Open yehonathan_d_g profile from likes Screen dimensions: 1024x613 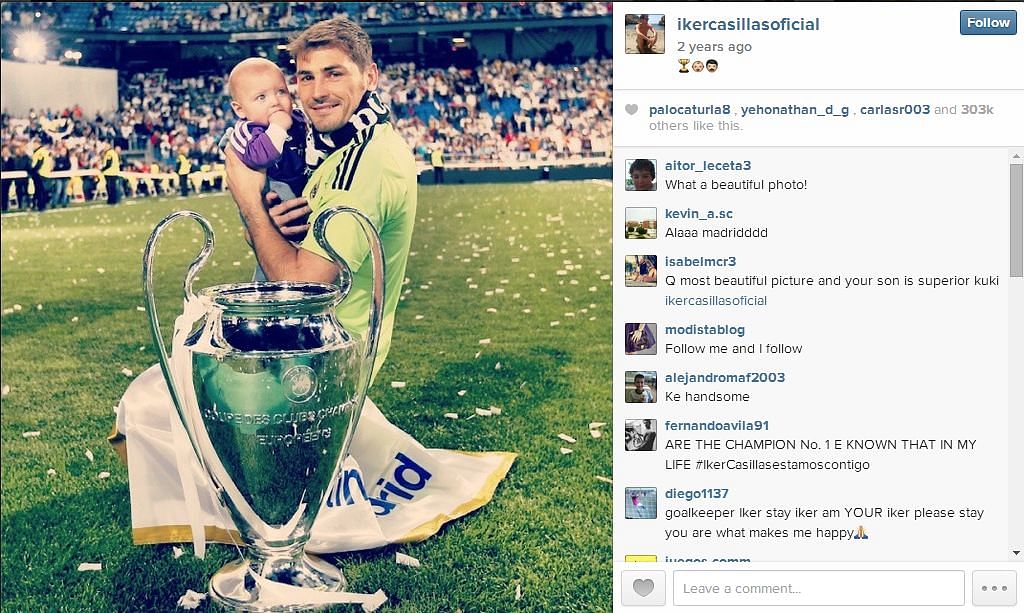[x=795, y=110]
